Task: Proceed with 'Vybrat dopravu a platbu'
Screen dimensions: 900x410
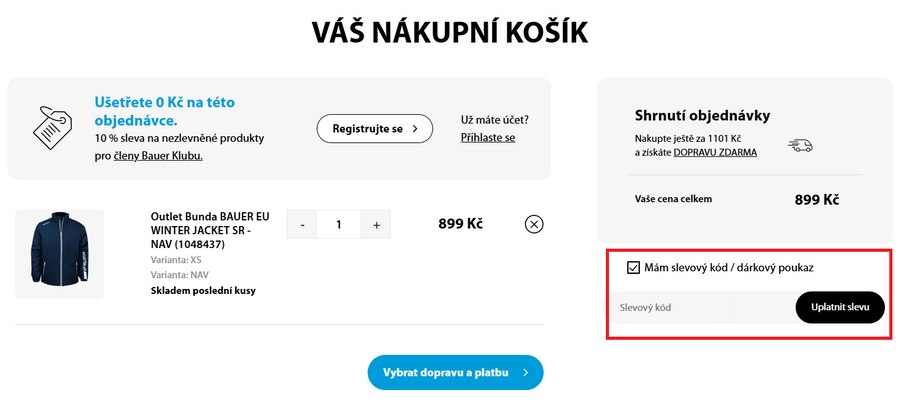Action: click(x=455, y=372)
